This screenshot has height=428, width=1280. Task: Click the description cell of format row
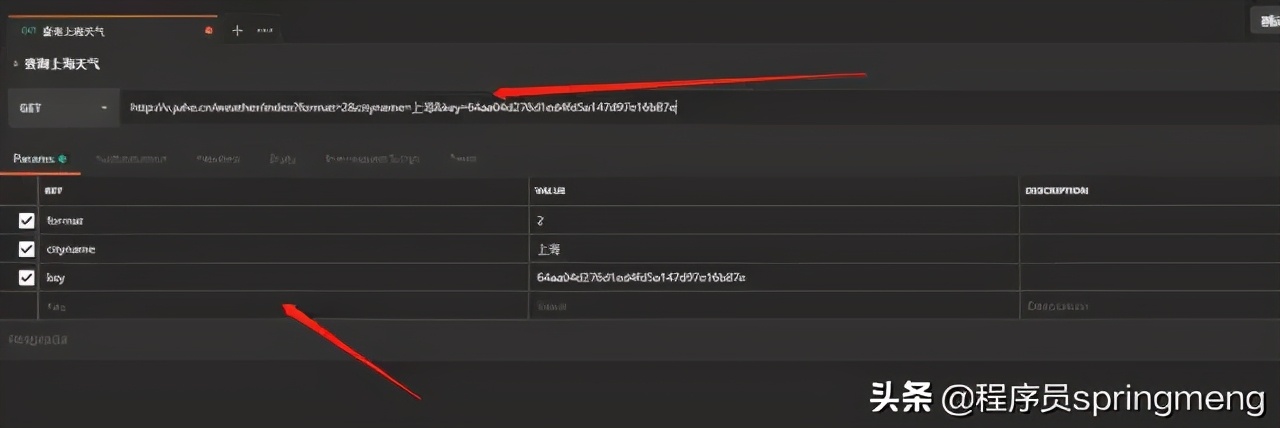click(x=1150, y=221)
